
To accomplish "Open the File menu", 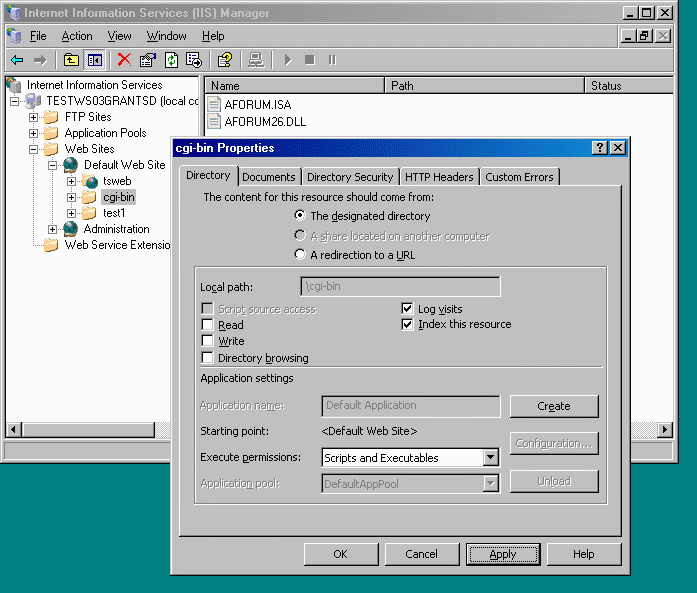I will click(38, 36).
